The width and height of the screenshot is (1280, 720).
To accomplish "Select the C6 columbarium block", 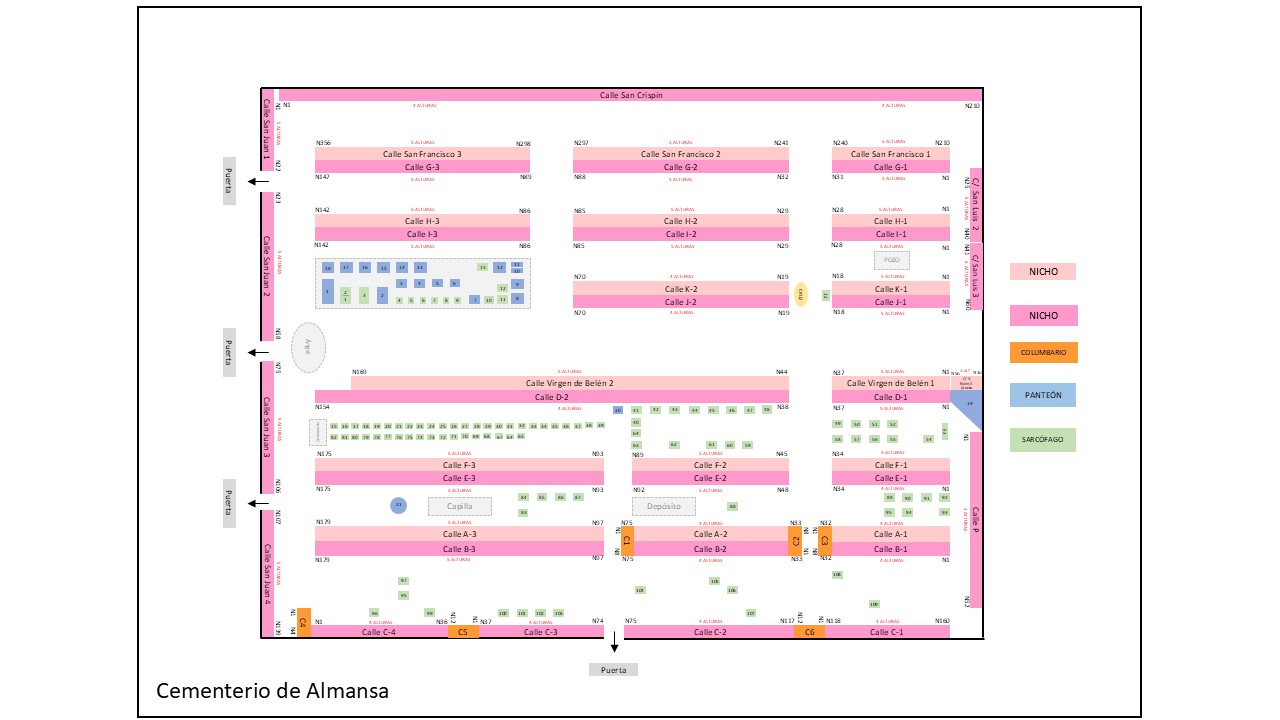I will coord(809,632).
